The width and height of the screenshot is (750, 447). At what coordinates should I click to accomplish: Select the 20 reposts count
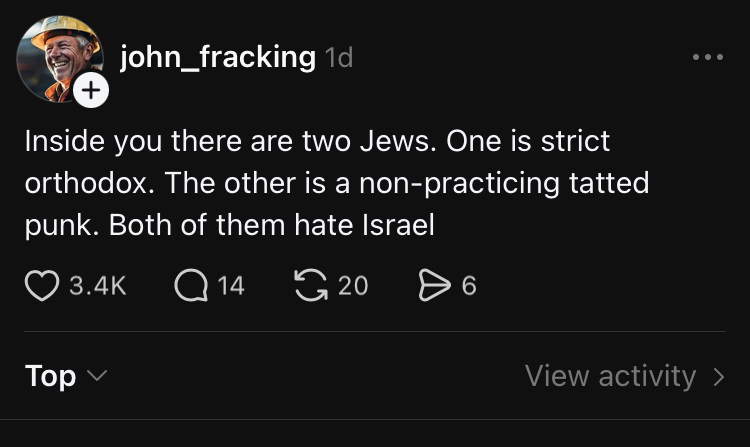(x=352, y=287)
